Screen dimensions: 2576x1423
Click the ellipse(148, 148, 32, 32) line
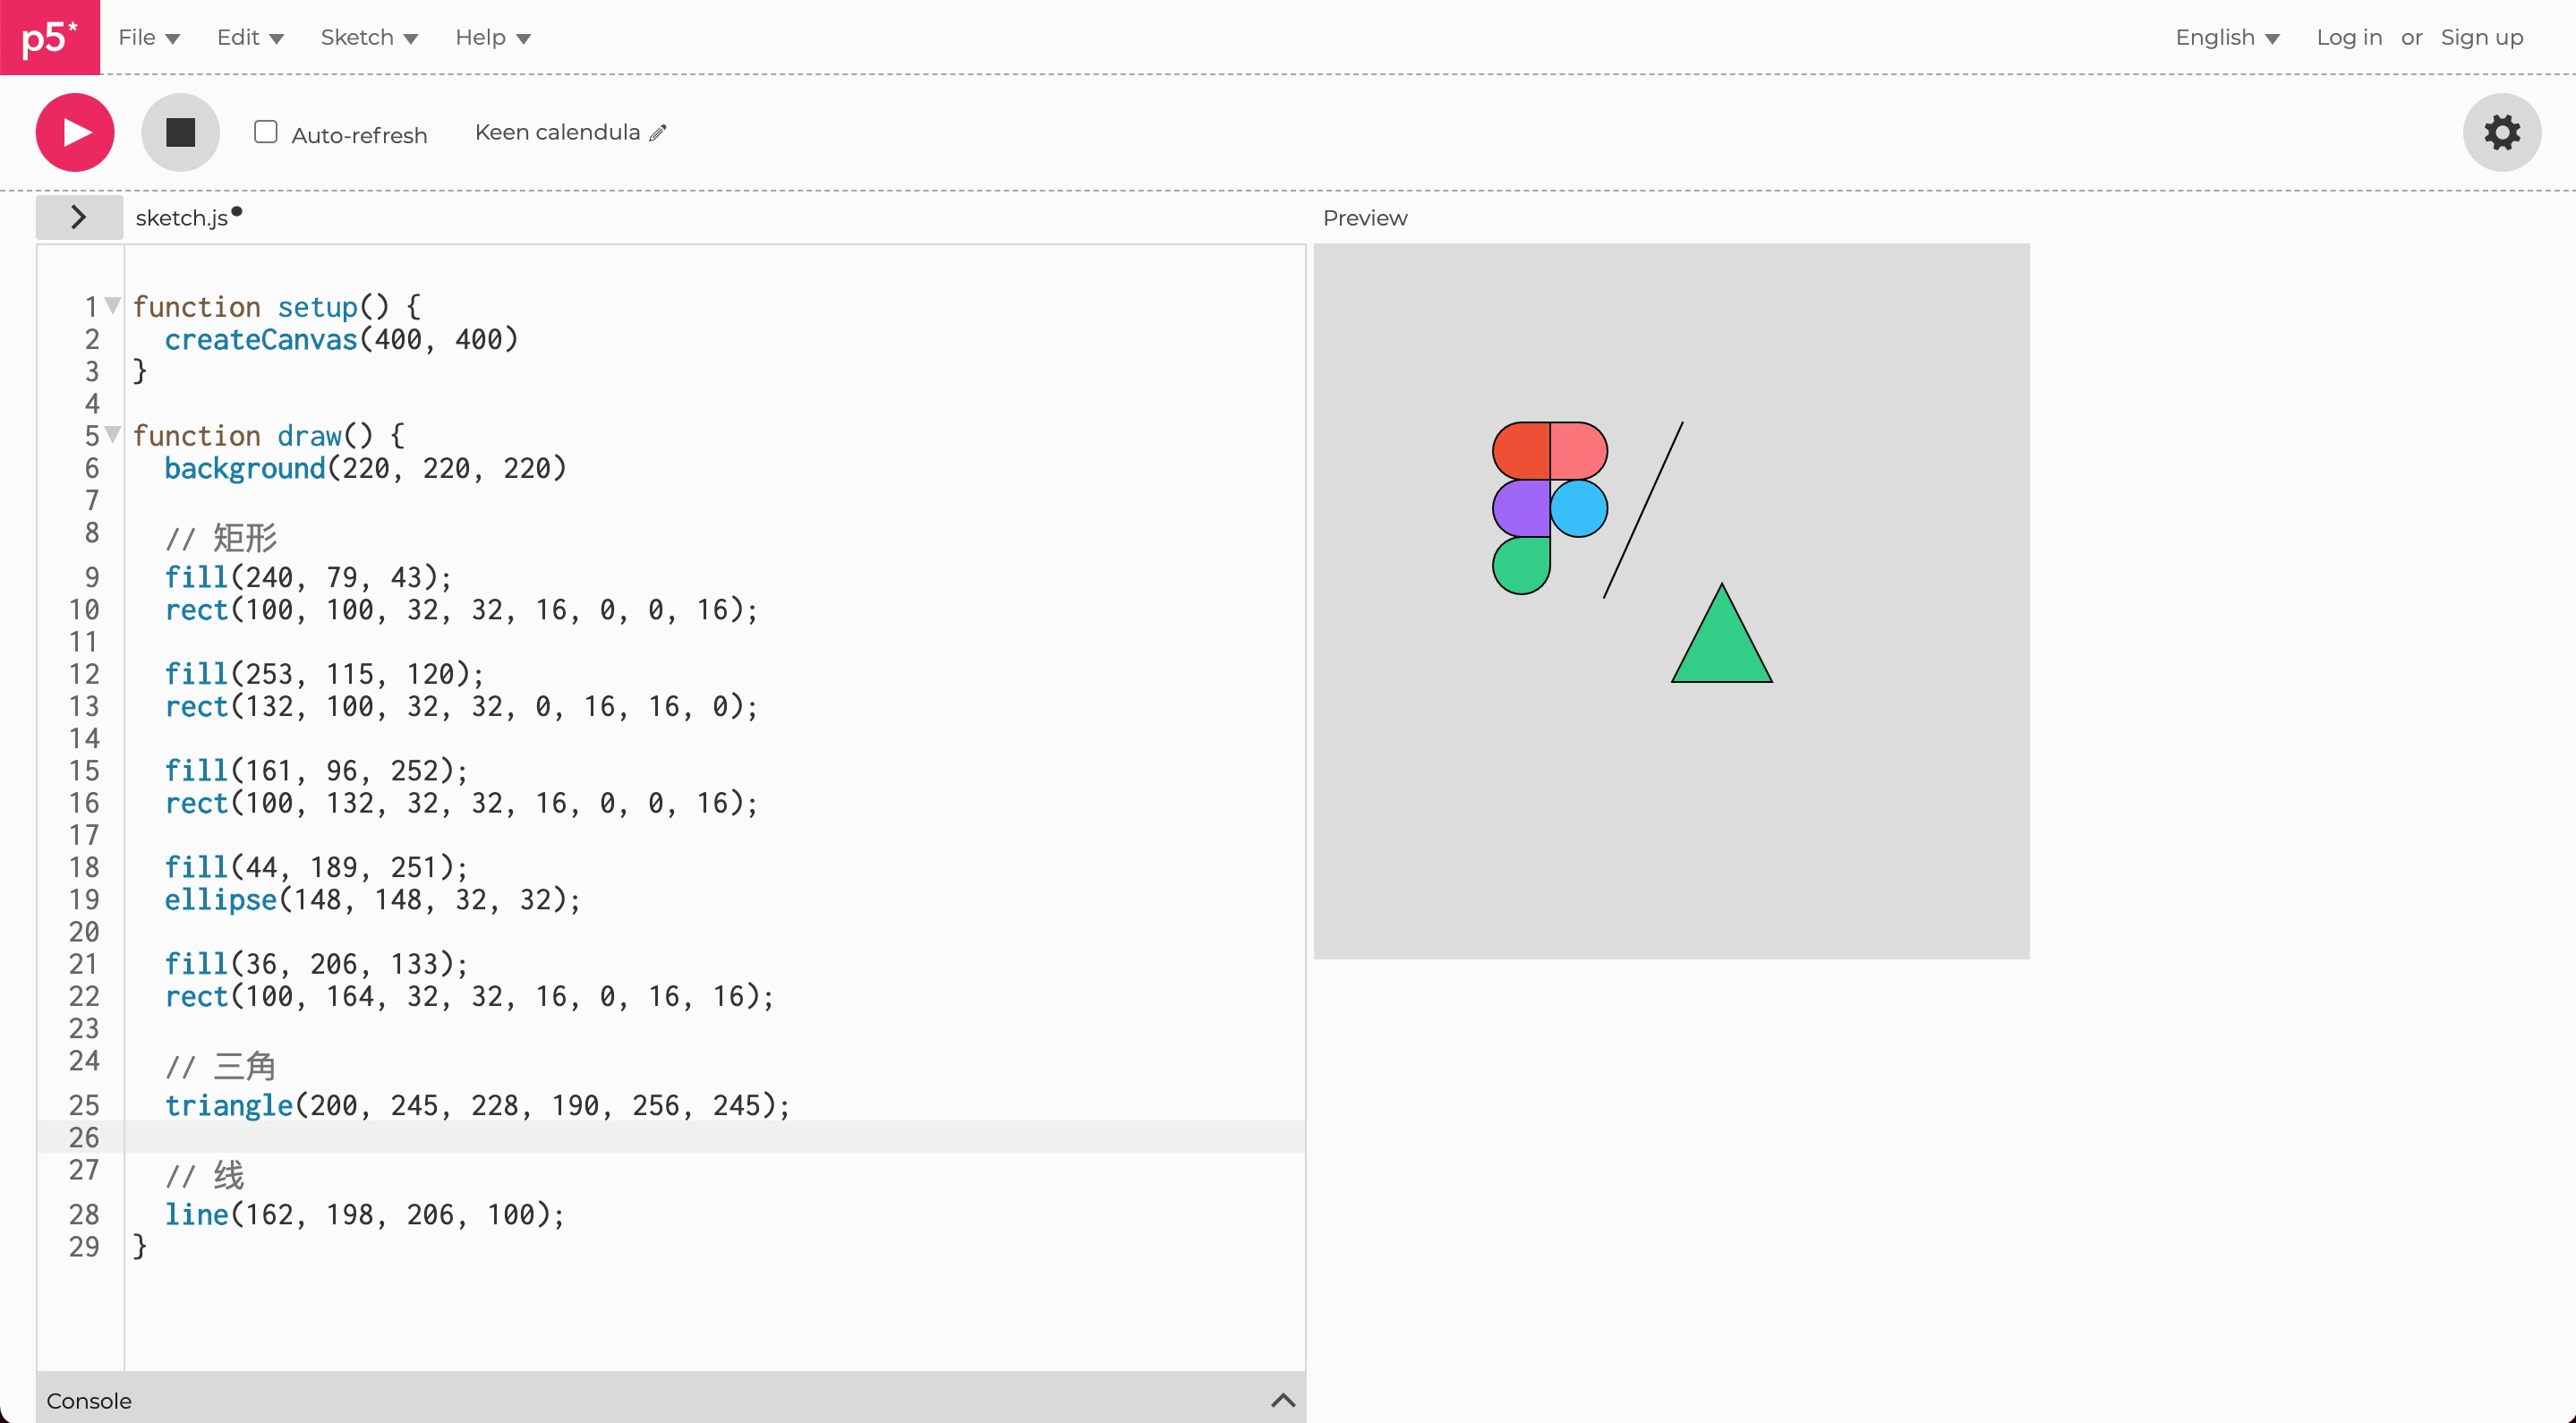[372, 899]
